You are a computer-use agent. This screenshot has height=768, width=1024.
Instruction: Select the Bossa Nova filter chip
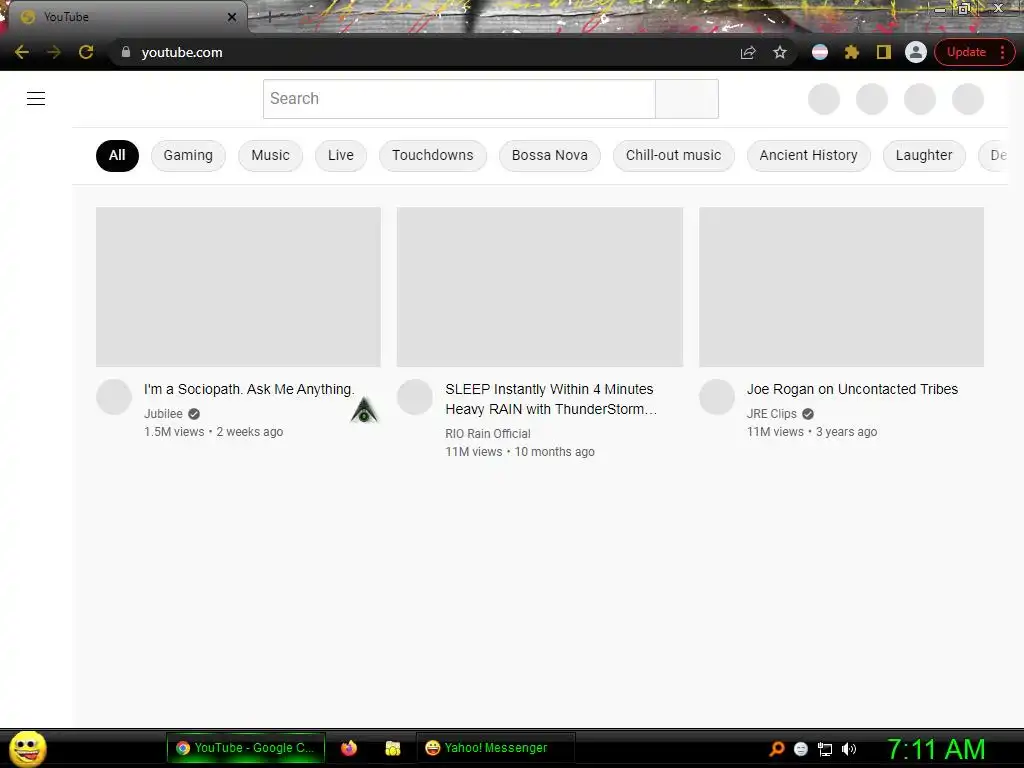point(550,155)
